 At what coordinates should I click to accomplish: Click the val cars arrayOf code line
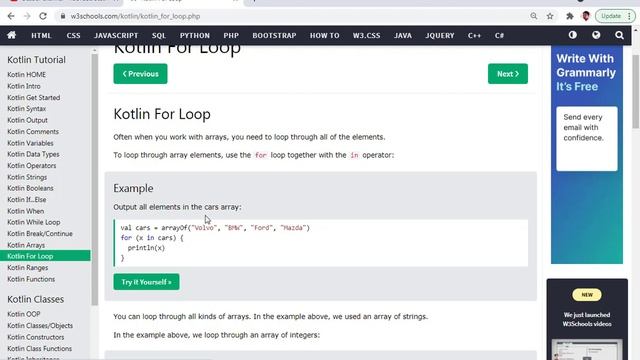coord(215,228)
